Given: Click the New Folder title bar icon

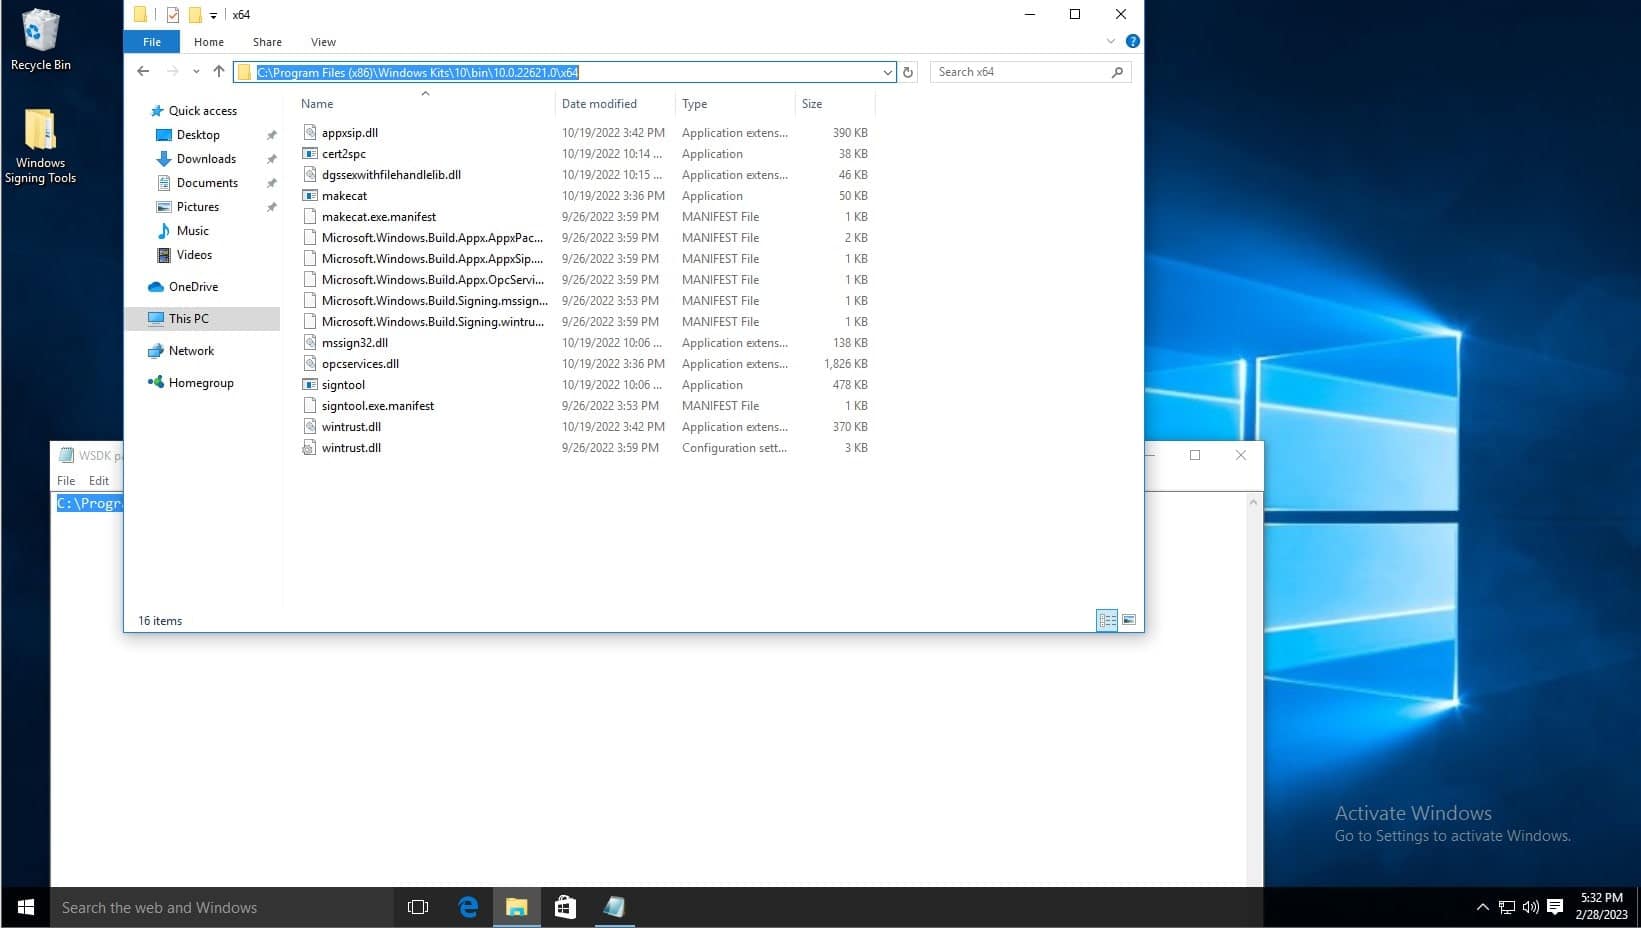Looking at the screenshot, I should click(195, 15).
